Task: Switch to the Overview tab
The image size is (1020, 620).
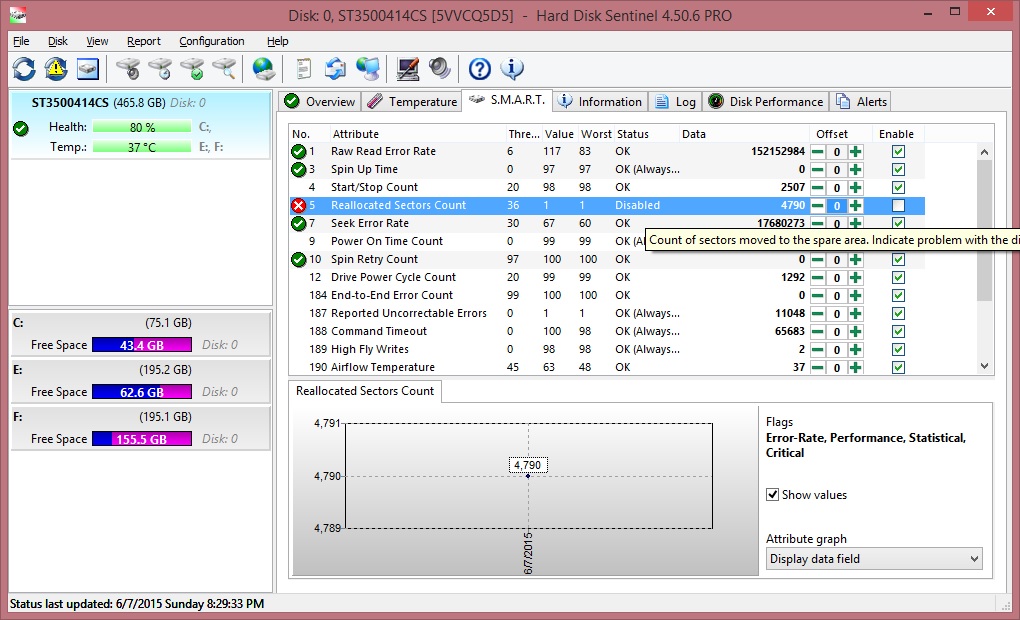Action: [319, 101]
